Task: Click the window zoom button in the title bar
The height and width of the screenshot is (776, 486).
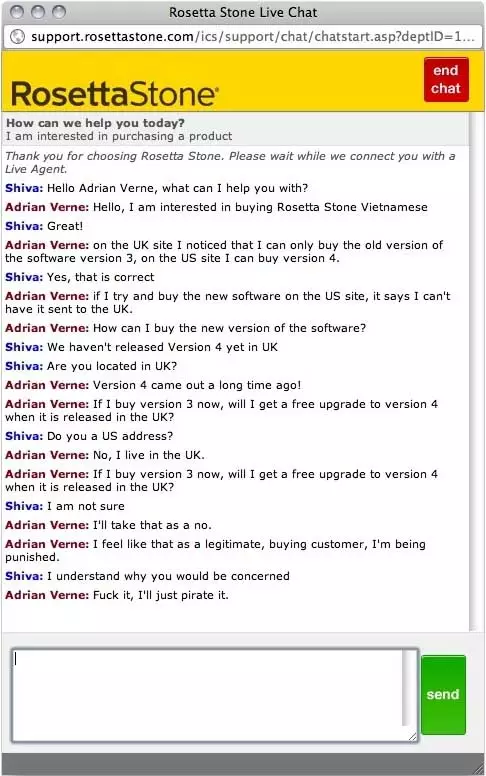Action: point(59,12)
